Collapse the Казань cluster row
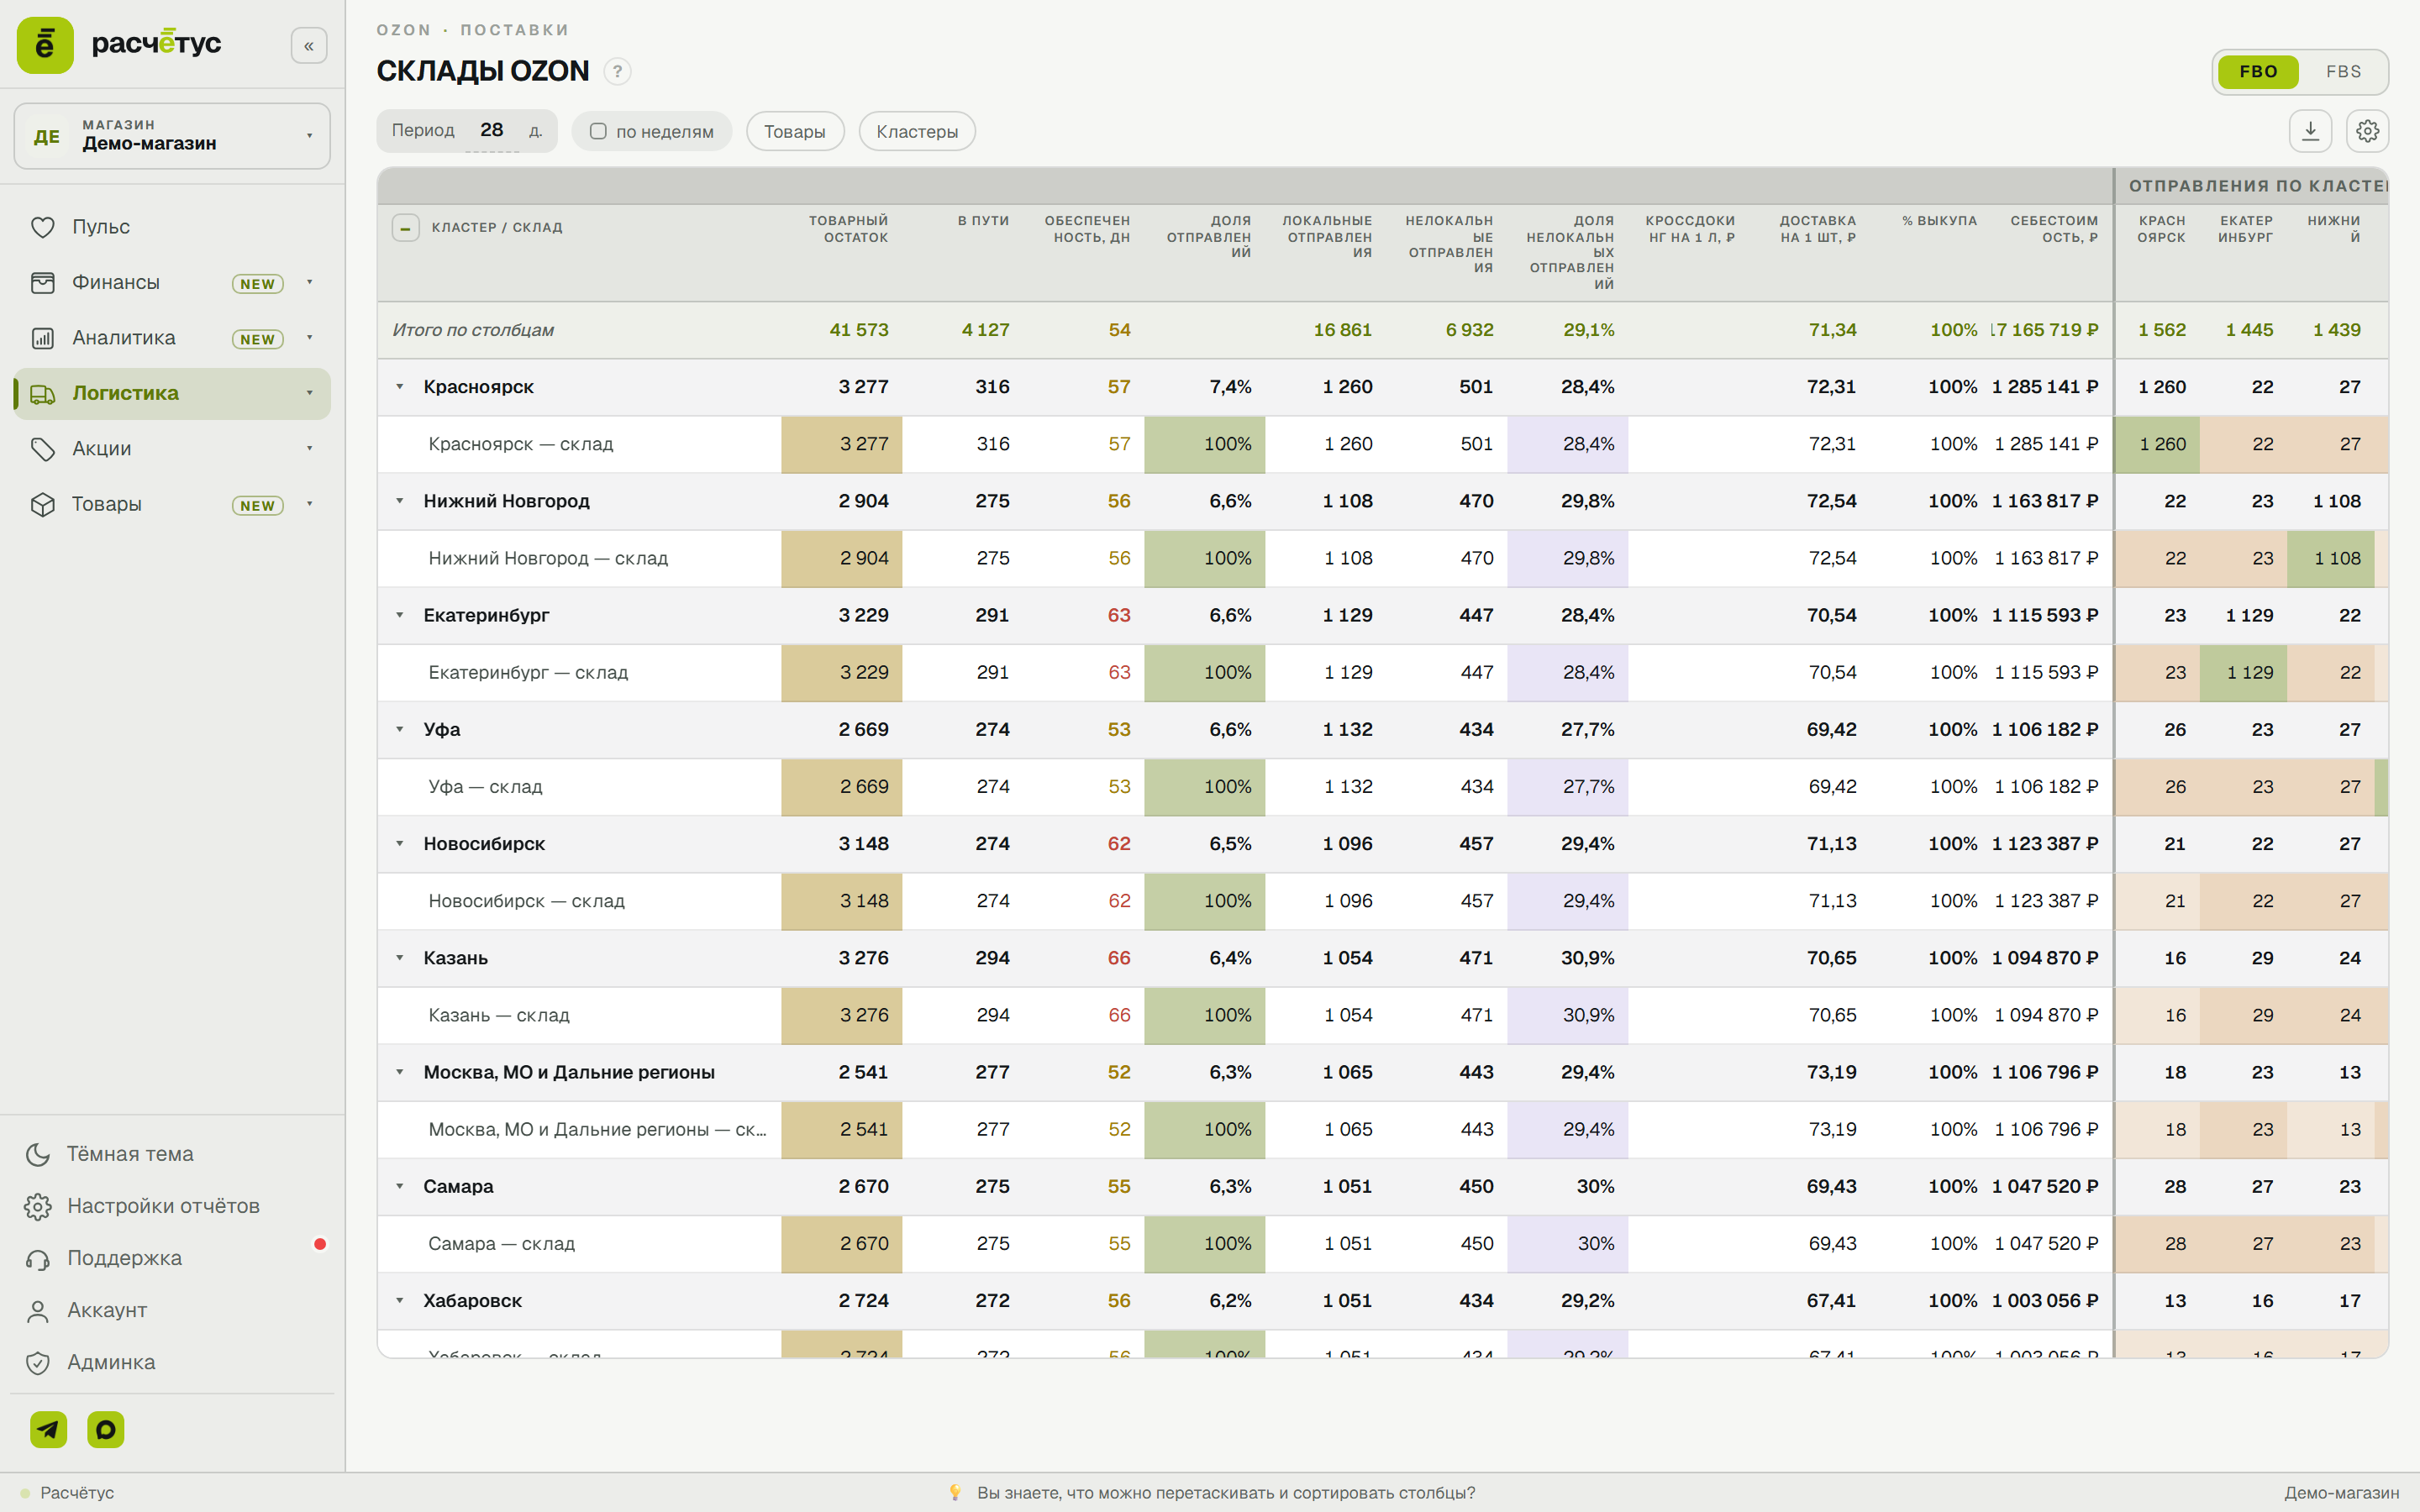Screen dimensions: 2420x1512 [x=400, y=958]
